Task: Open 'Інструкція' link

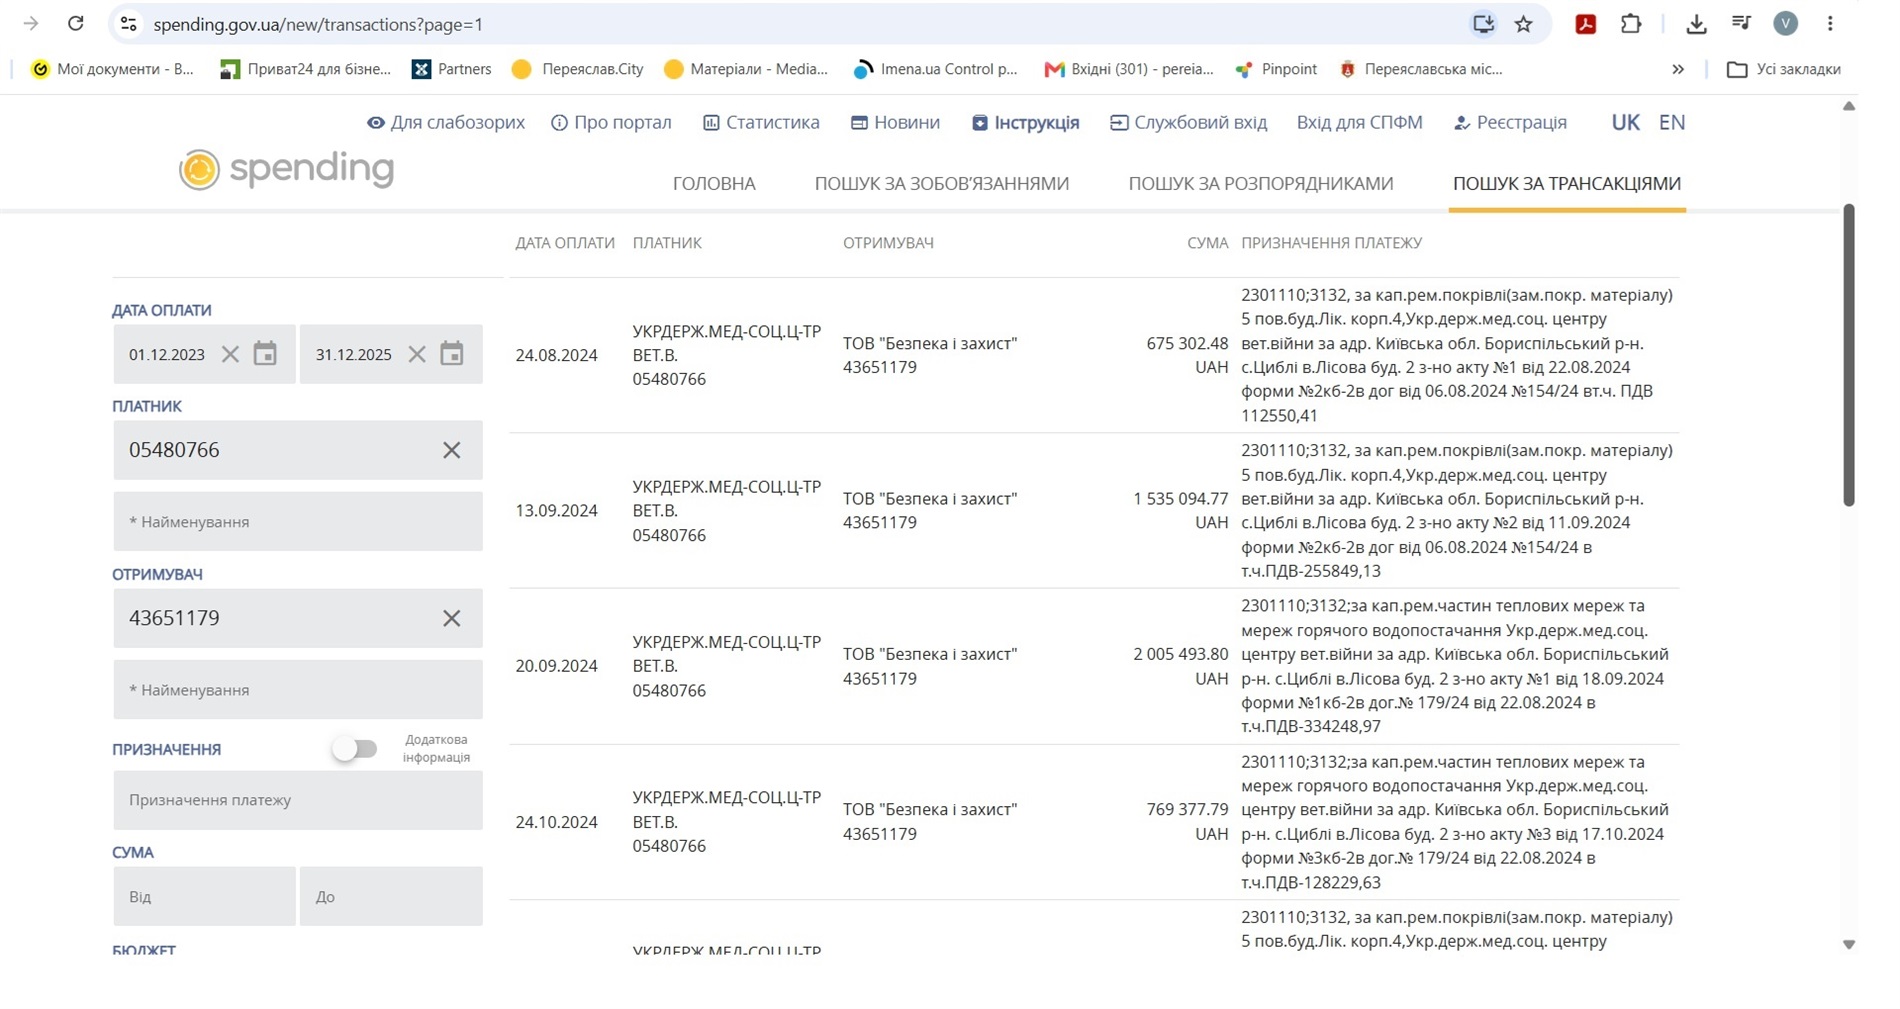Action: [1025, 122]
